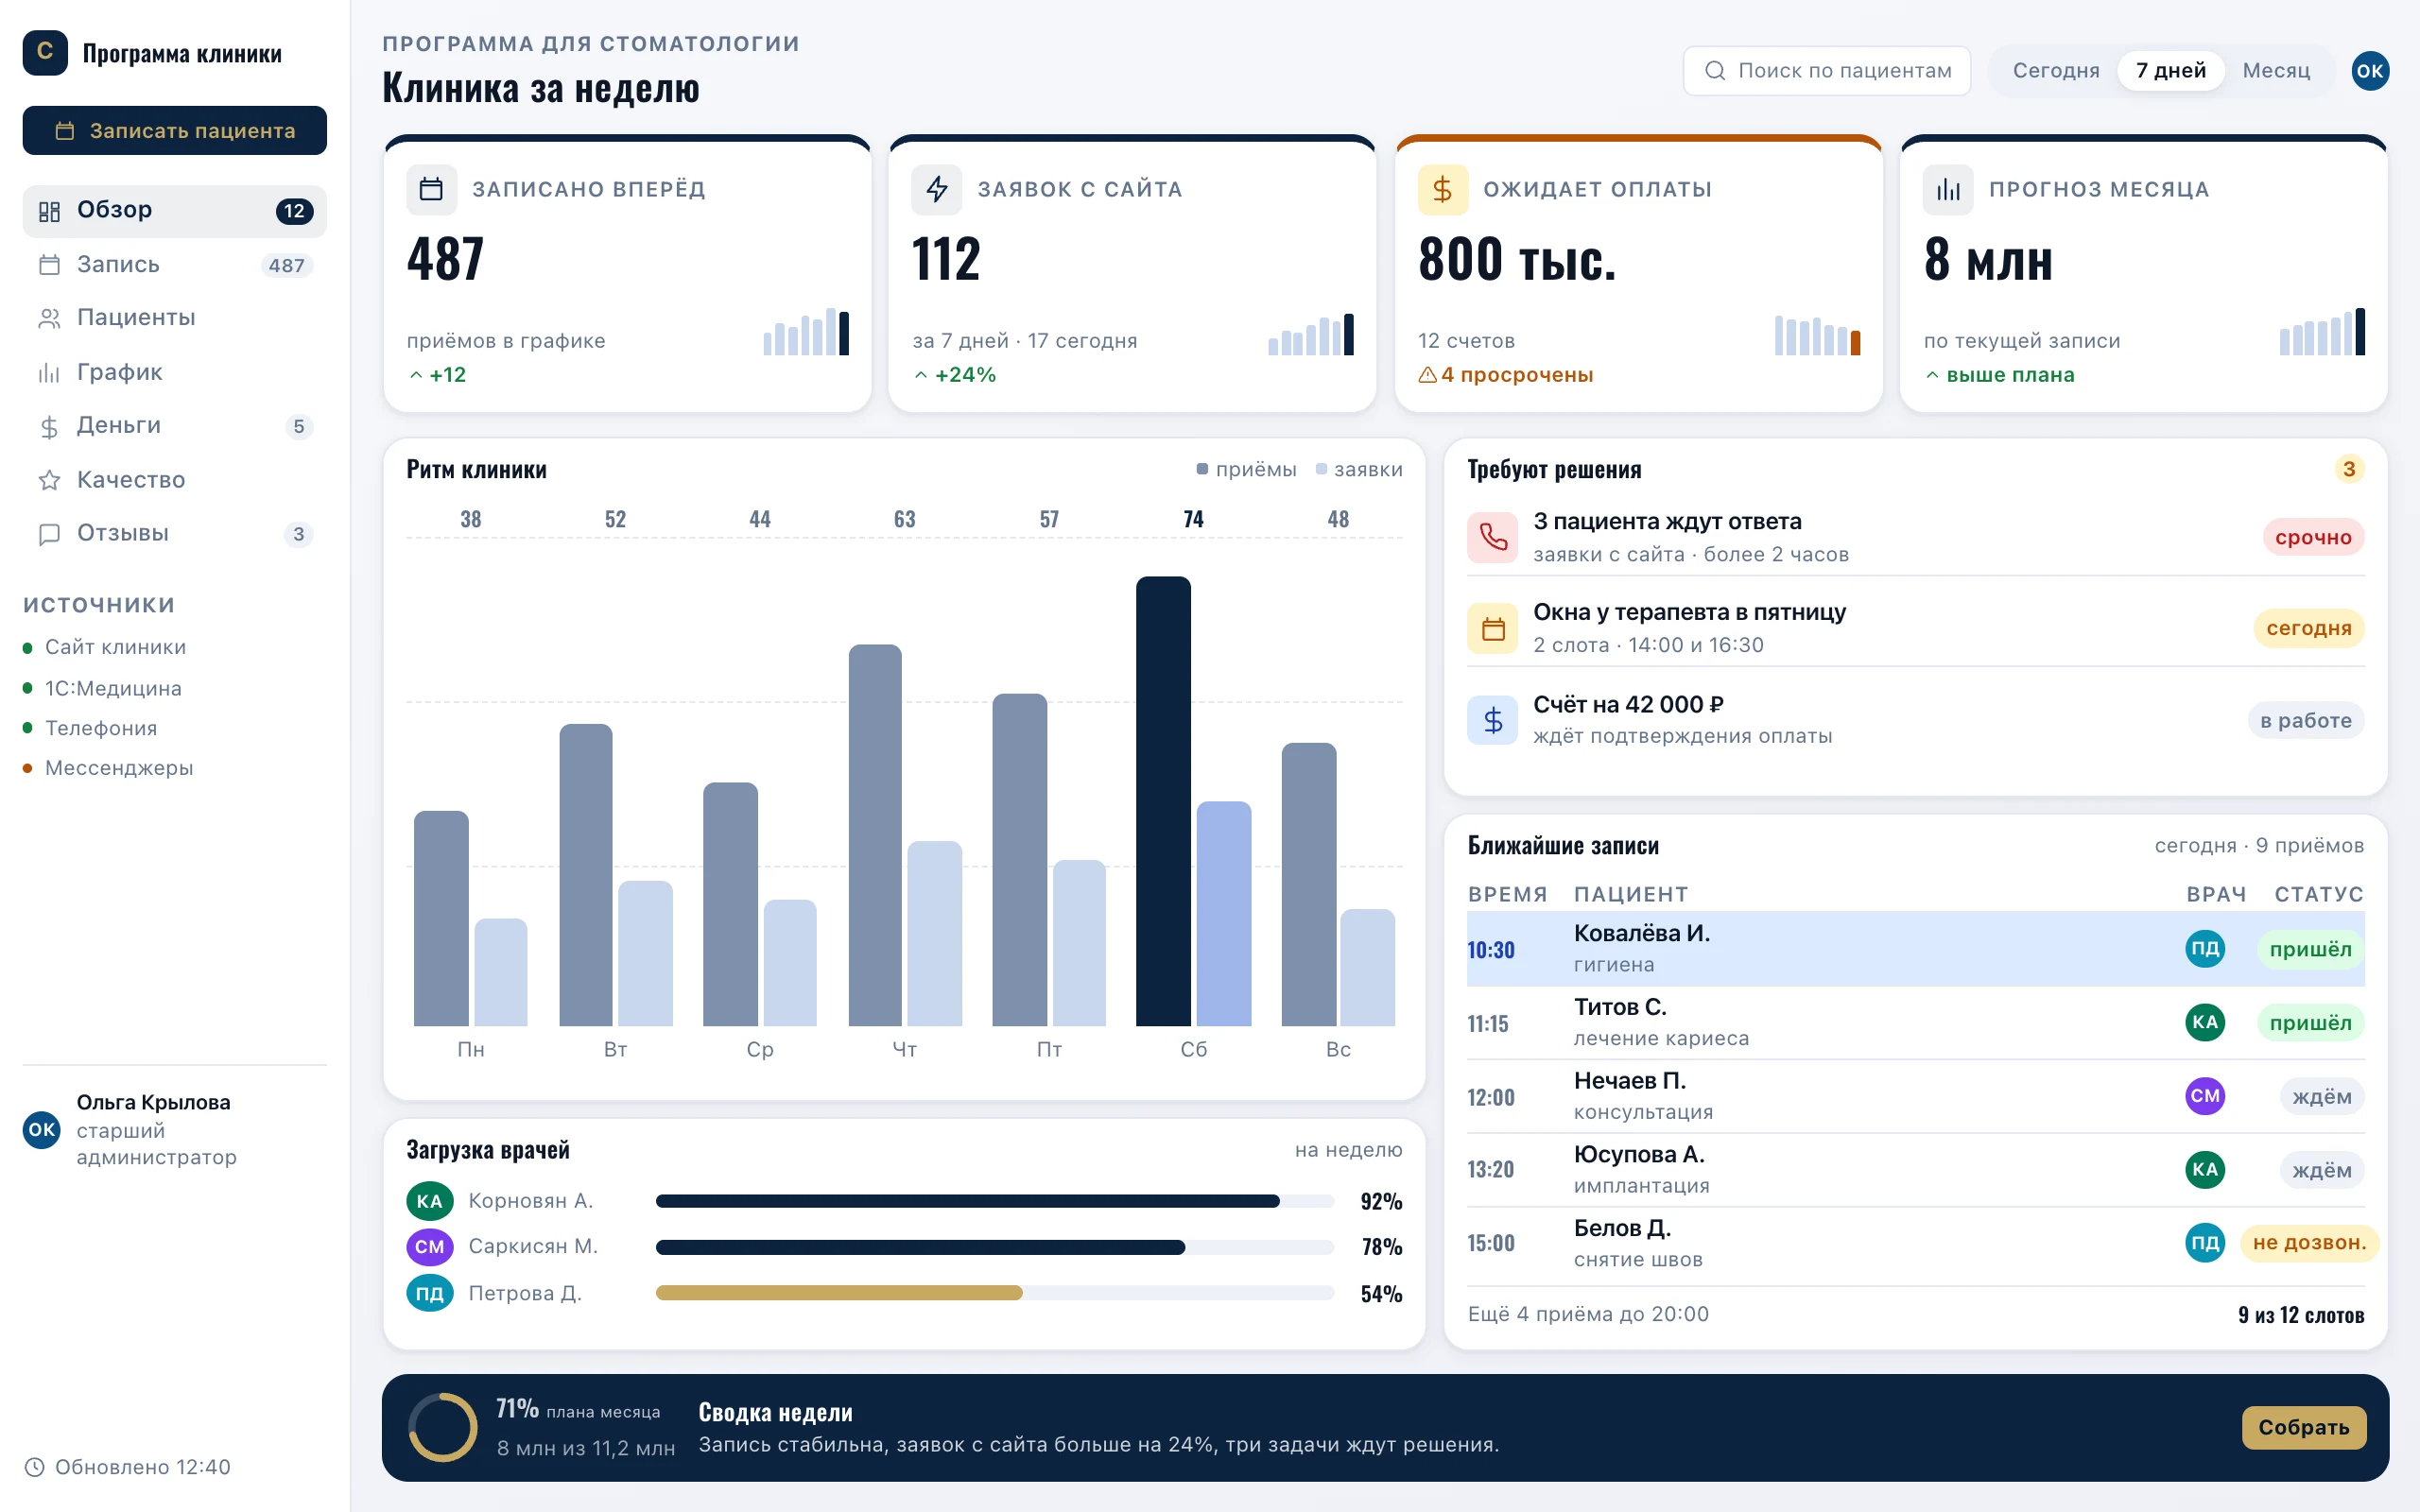Click the clock icon next to Обновлено 12:40
The width and height of the screenshot is (2420, 1512).
[x=35, y=1467]
